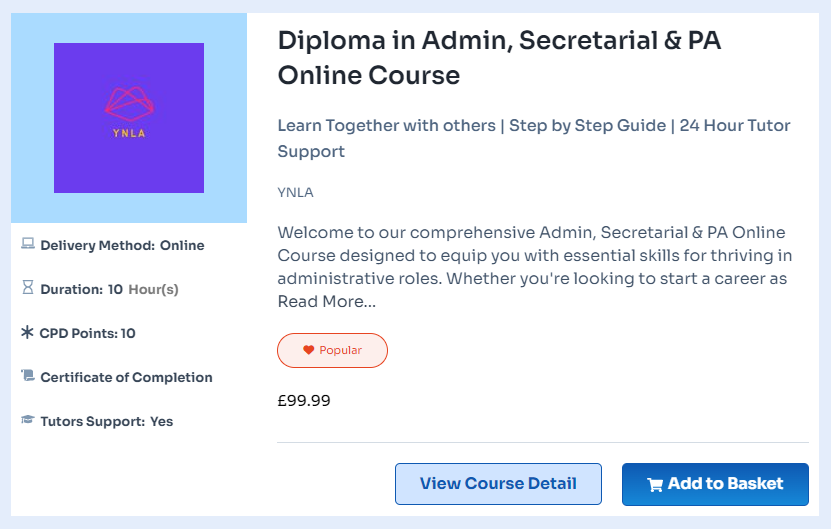This screenshot has height=529, width=831.
Task: Add the course to basket
Action: pos(715,484)
